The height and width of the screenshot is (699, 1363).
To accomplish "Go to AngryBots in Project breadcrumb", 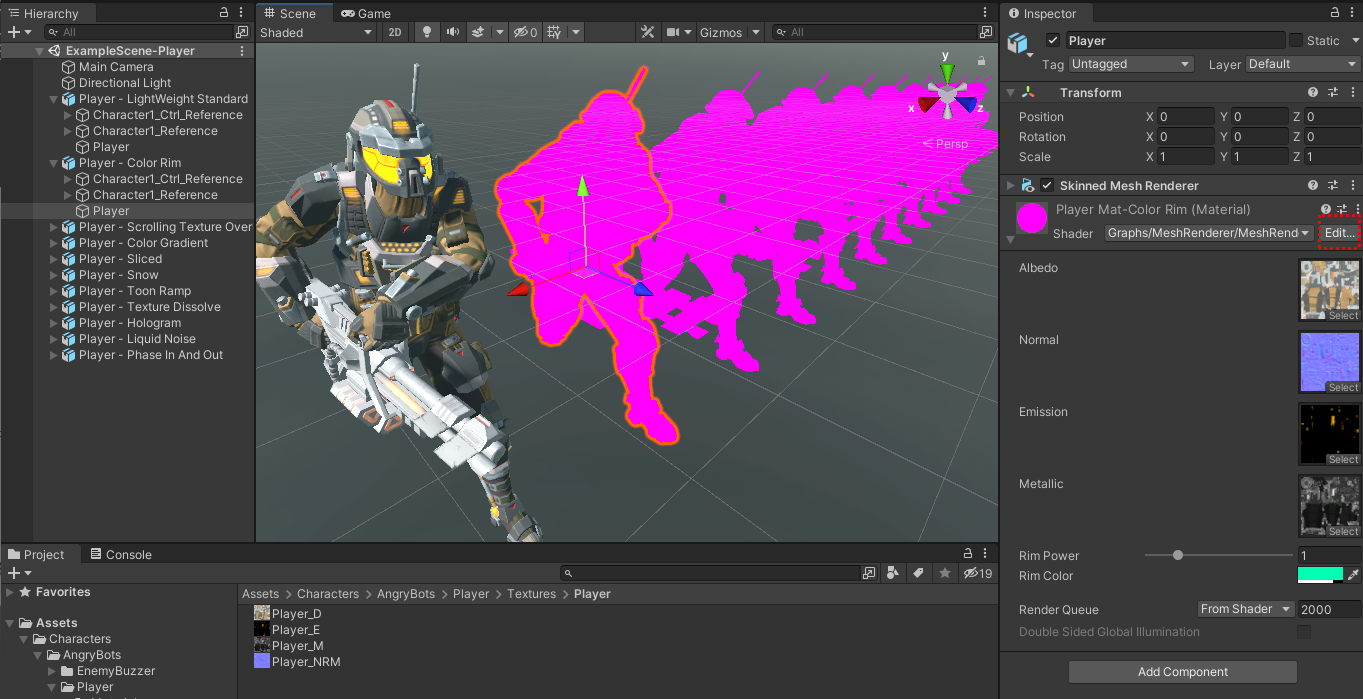I will [406, 594].
